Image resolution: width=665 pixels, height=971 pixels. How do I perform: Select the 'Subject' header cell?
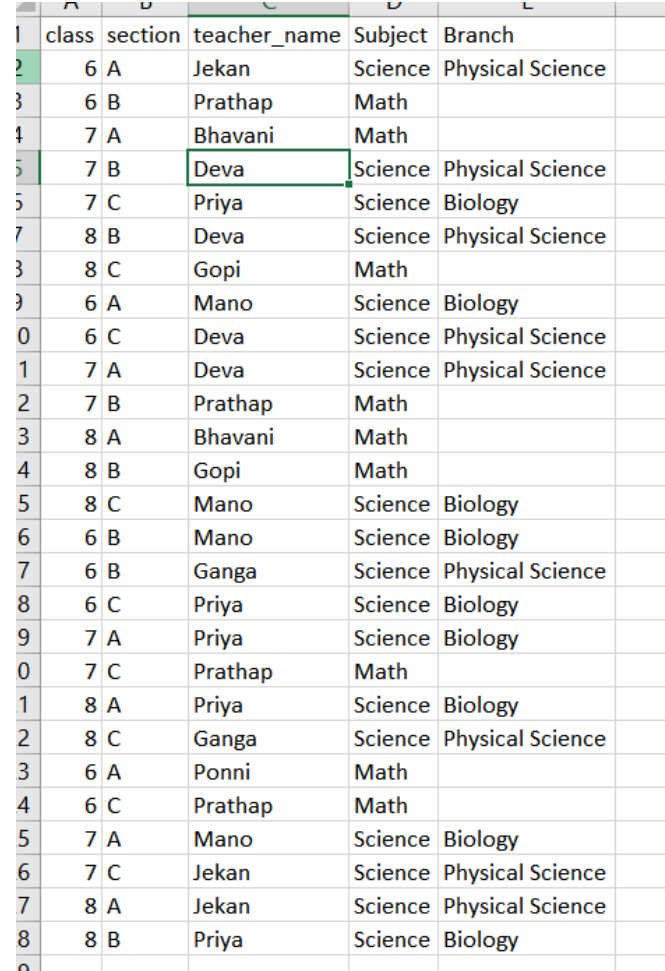coord(391,35)
